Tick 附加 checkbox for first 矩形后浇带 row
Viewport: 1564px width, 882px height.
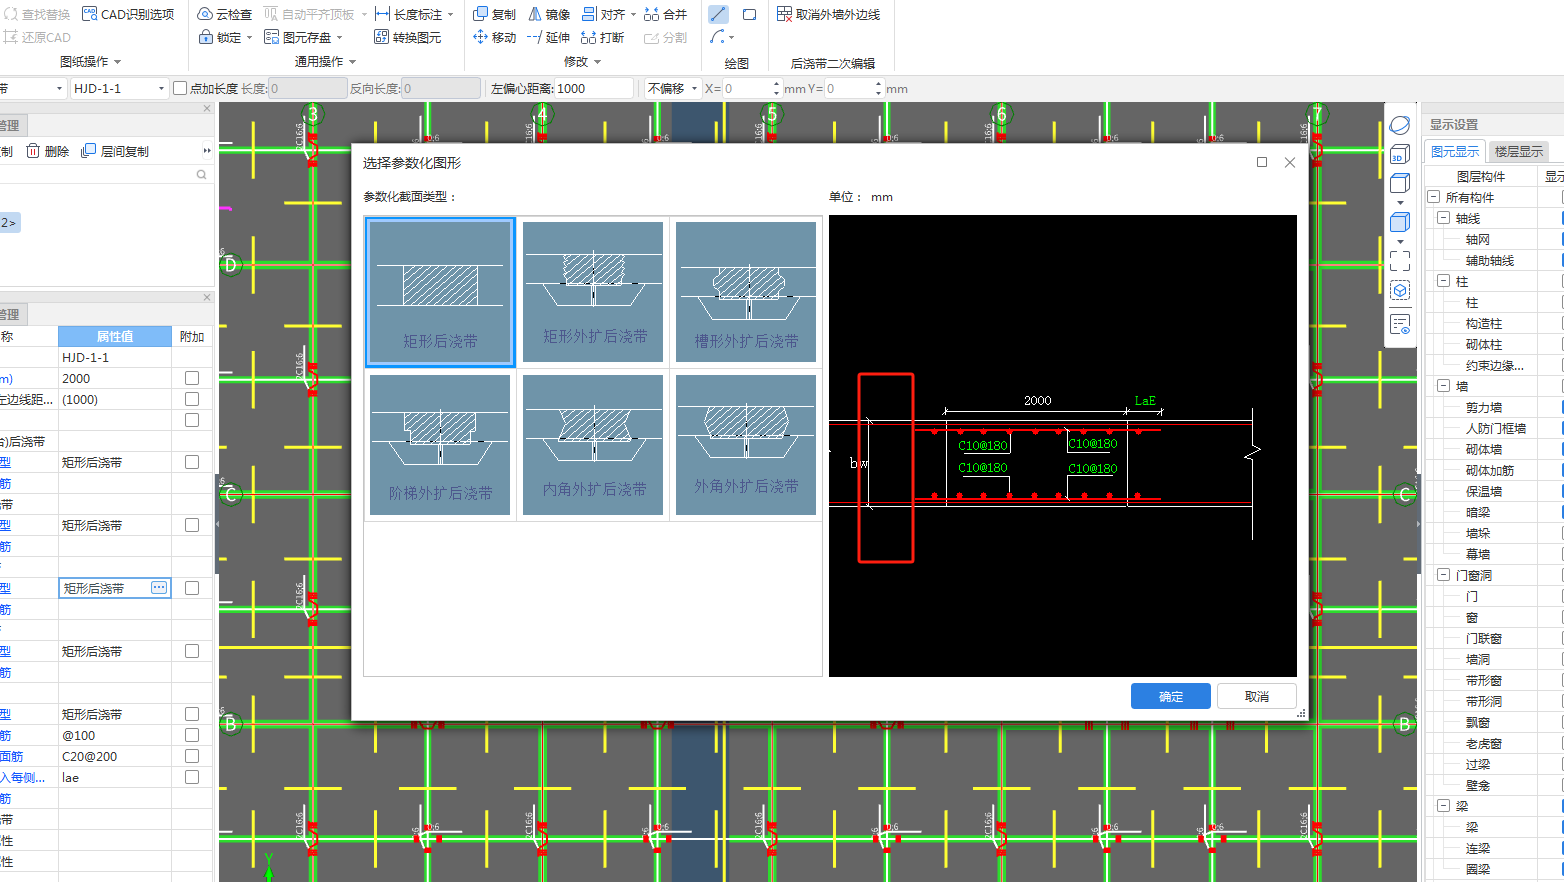192,462
